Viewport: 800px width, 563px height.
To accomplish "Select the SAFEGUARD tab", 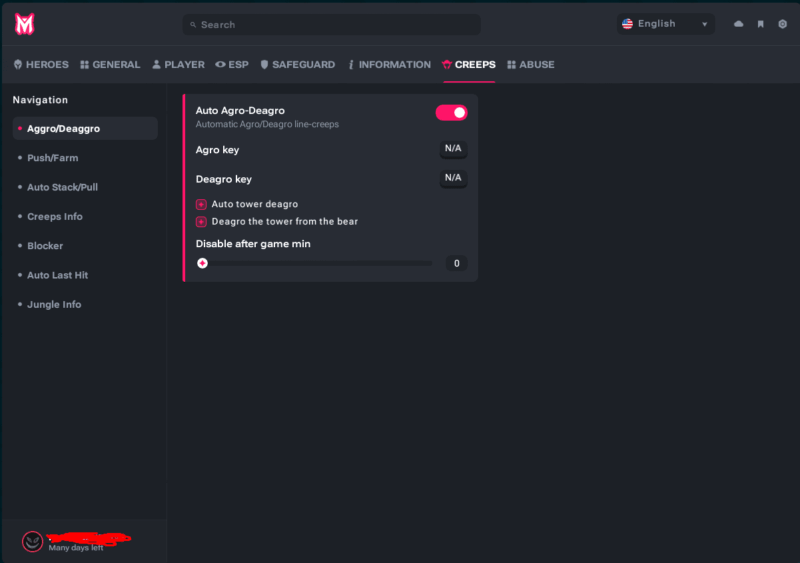I will pos(297,64).
